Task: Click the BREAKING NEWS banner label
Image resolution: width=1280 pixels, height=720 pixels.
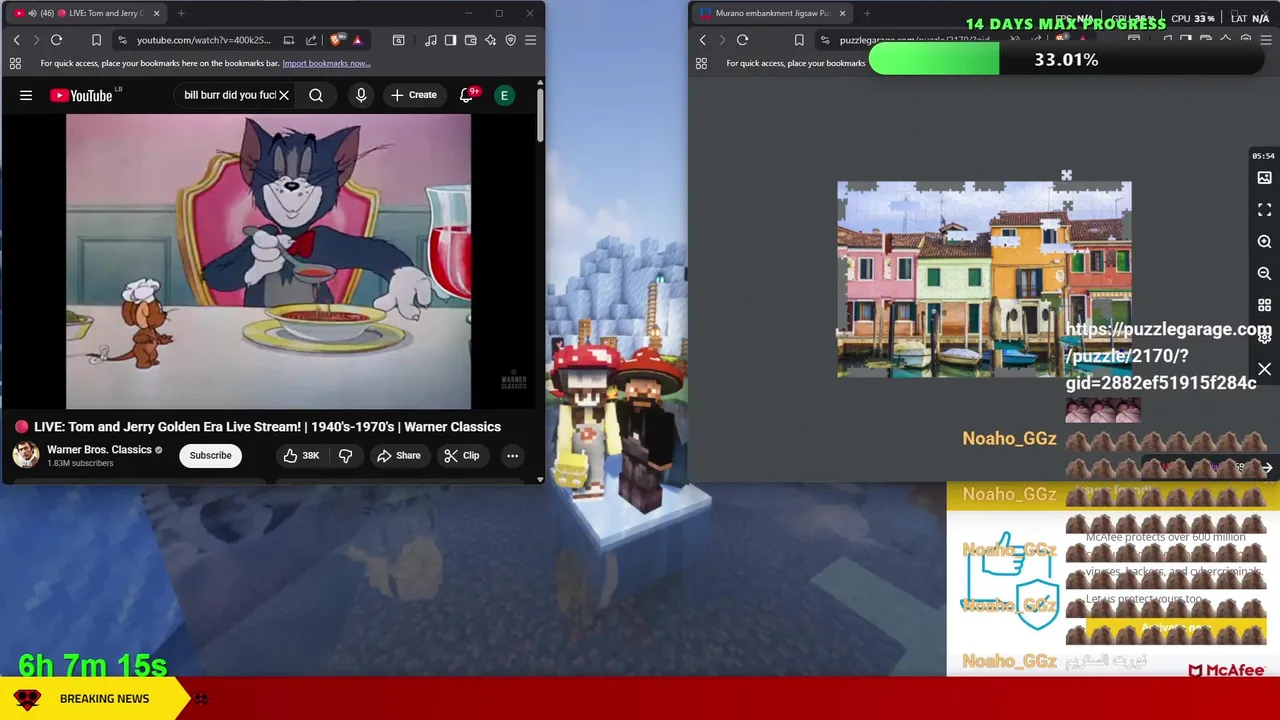Action: pos(104,698)
